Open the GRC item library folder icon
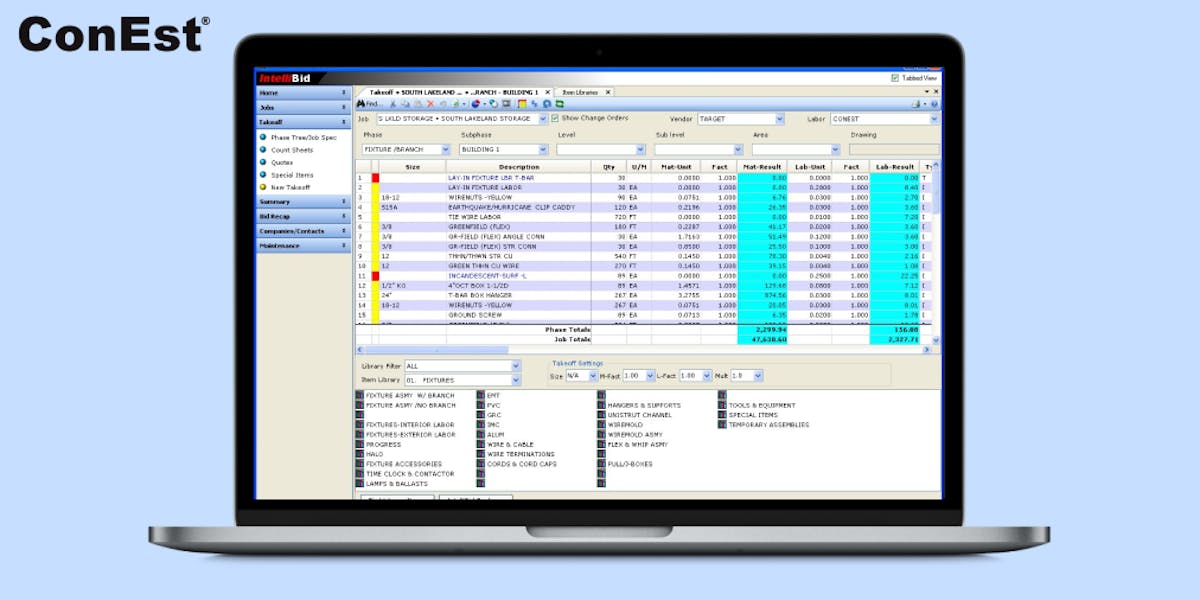Image resolution: width=1200 pixels, height=600 pixels. pyautogui.click(x=481, y=415)
